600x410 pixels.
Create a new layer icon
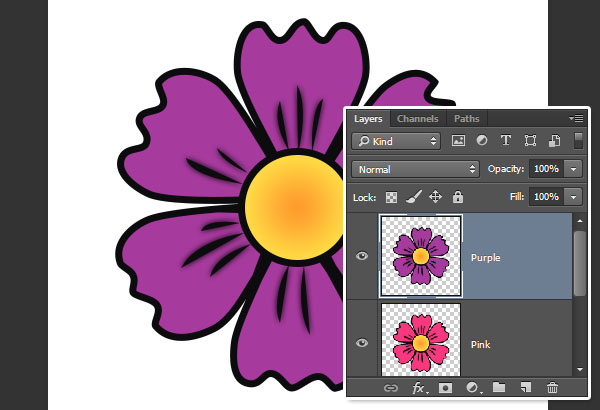point(526,388)
